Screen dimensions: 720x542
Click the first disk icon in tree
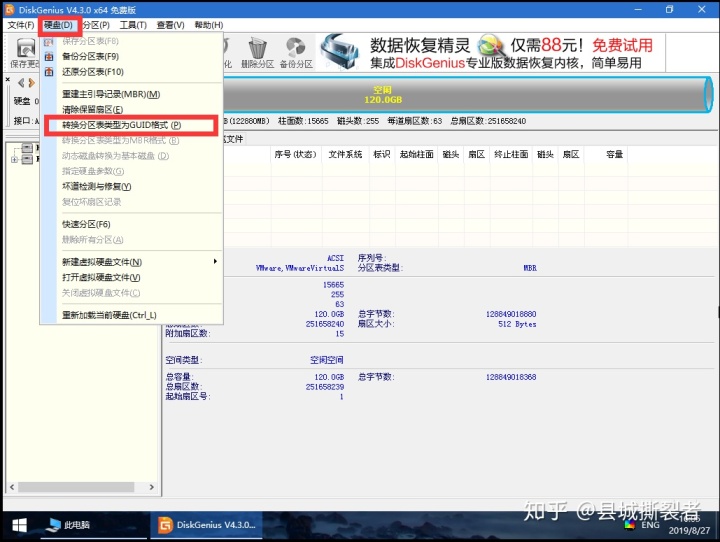[x=28, y=148]
